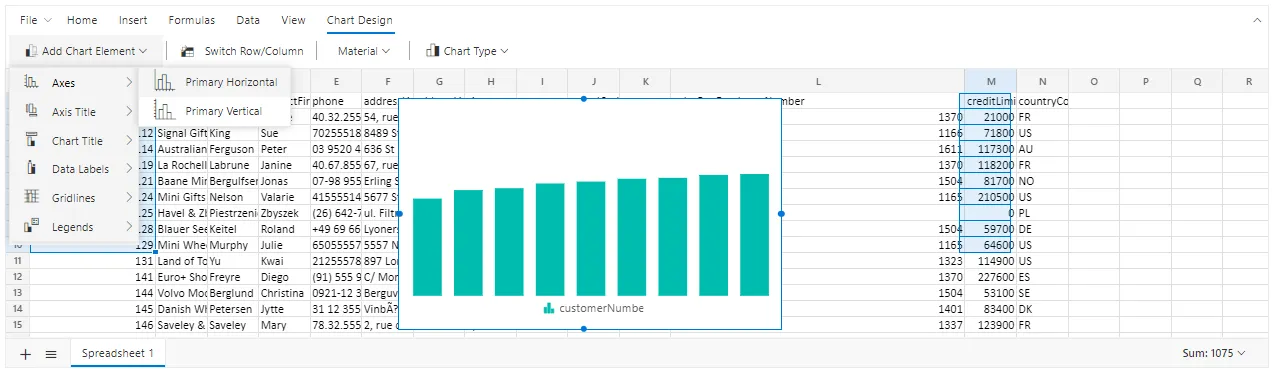Switch to the Insert tab
Screen dimensions: 1272x370
tap(133, 20)
